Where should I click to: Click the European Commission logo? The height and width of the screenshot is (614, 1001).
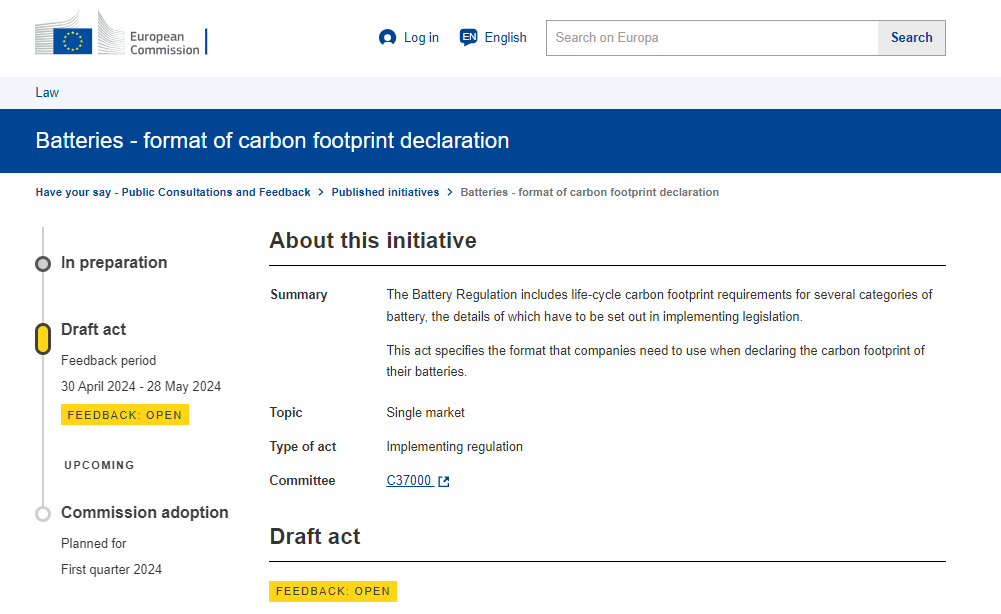[121, 33]
